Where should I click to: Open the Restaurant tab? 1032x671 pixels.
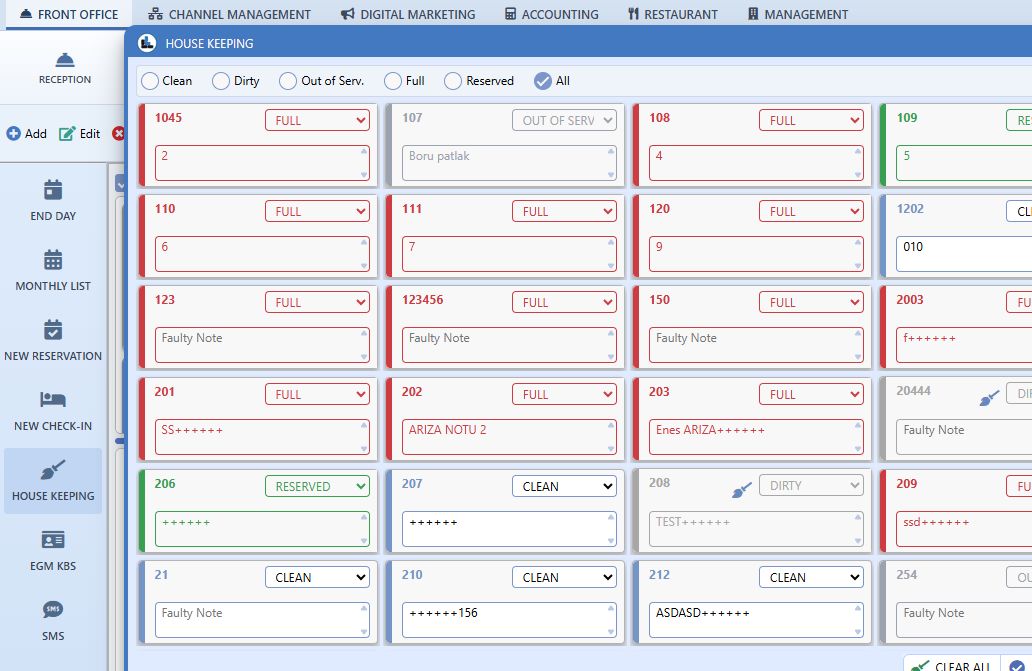673,14
